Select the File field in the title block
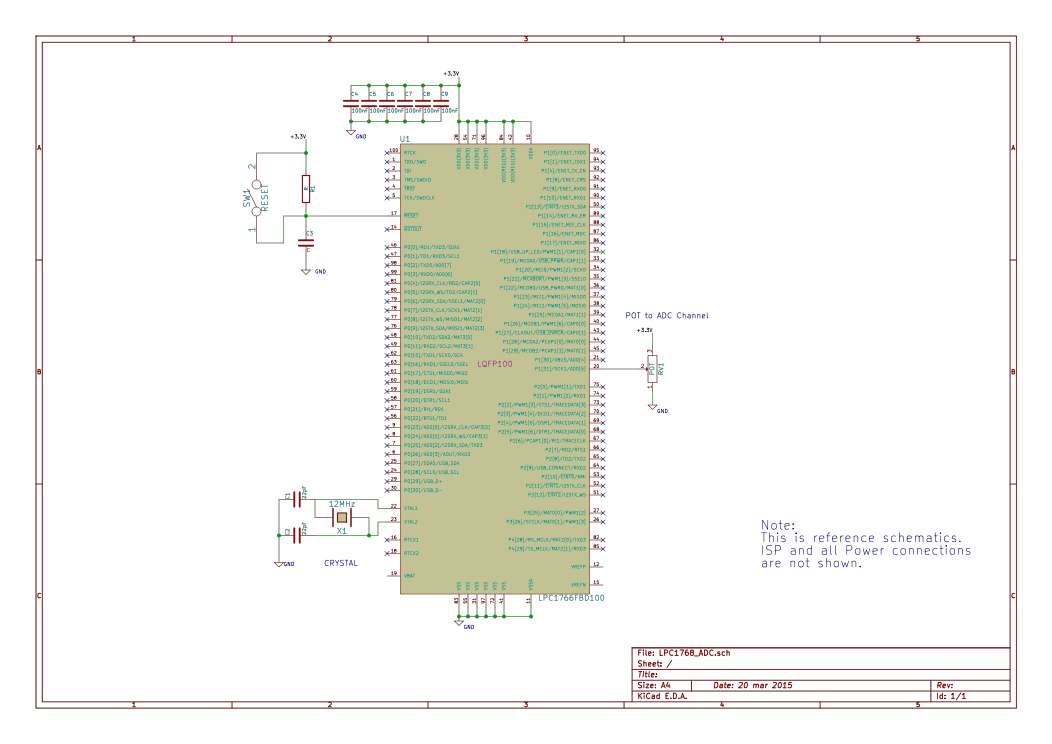The height and width of the screenshot is (744, 1052). coord(685,652)
